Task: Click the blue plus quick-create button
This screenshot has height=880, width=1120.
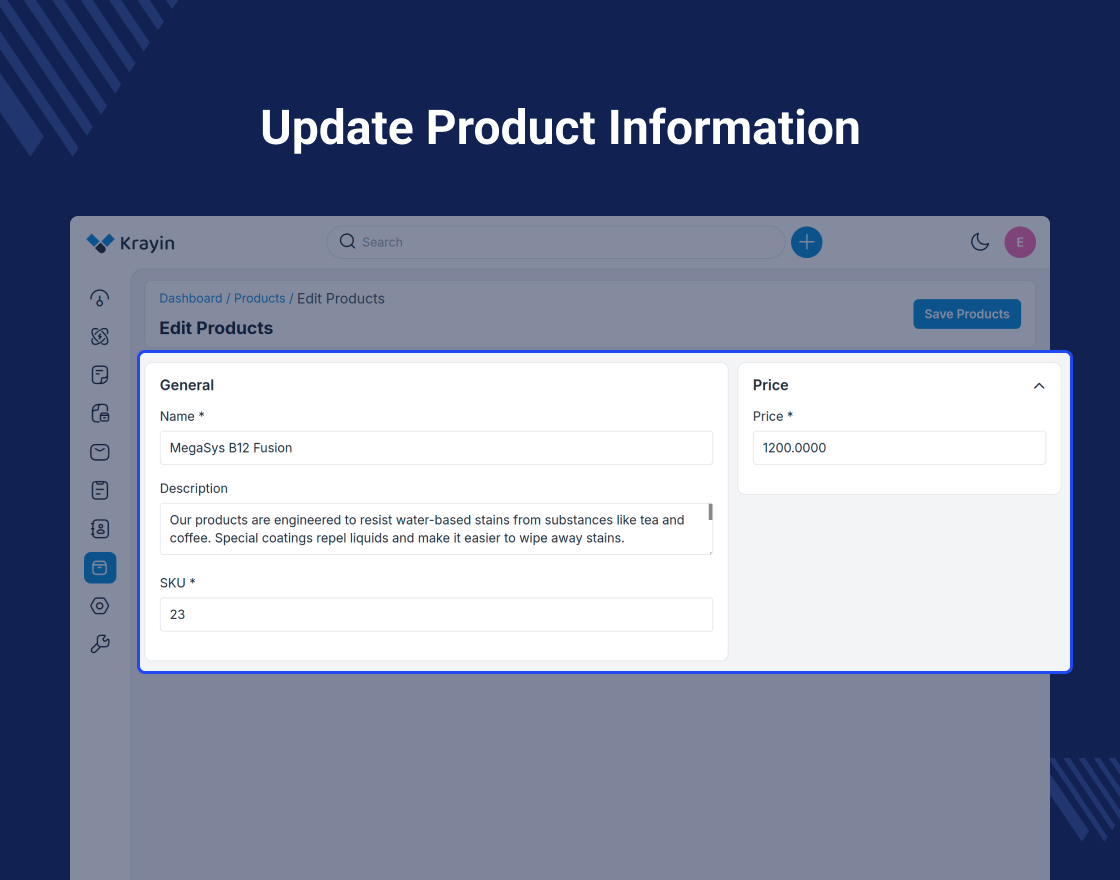Action: (806, 242)
